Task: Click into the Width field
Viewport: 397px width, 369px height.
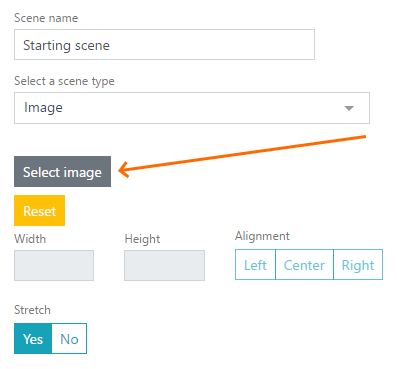Action: pyautogui.click(x=54, y=266)
